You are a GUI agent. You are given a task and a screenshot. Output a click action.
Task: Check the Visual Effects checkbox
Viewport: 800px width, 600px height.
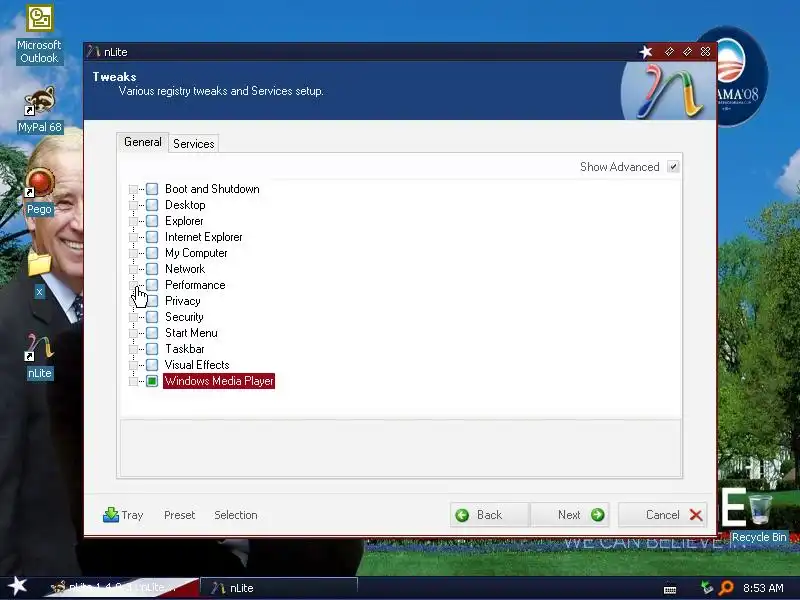point(152,365)
